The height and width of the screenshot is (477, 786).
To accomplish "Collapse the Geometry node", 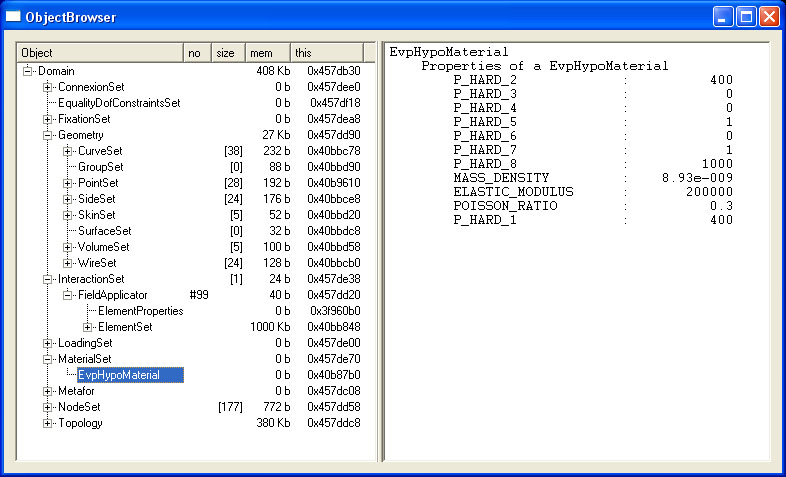I will pos(48,135).
